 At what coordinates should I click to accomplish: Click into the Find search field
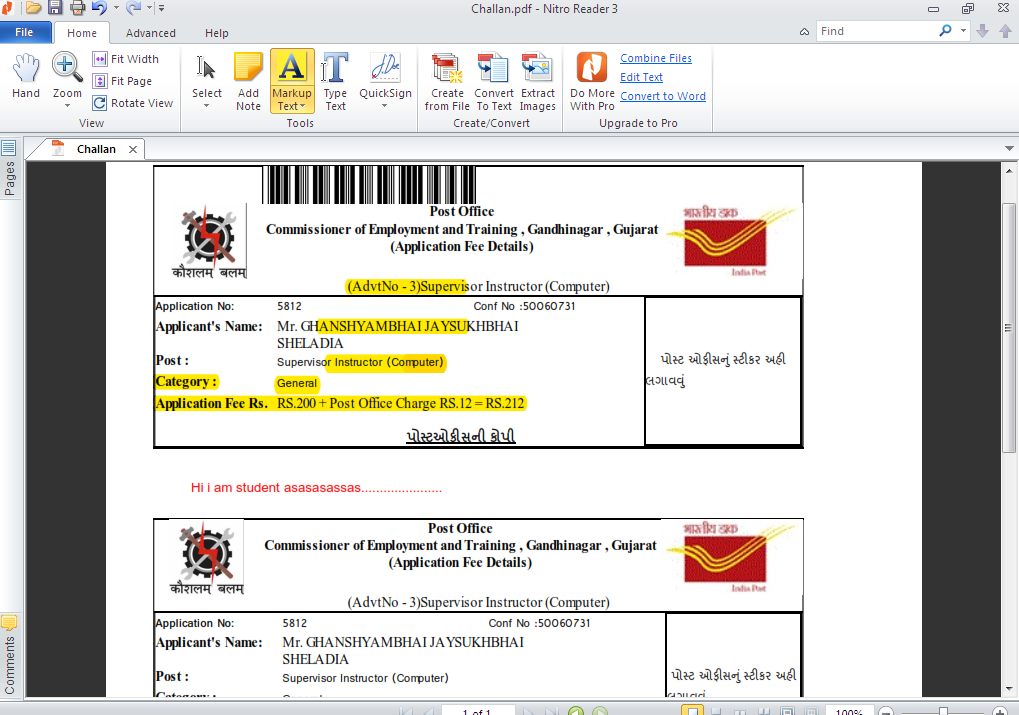pyautogui.click(x=875, y=31)
